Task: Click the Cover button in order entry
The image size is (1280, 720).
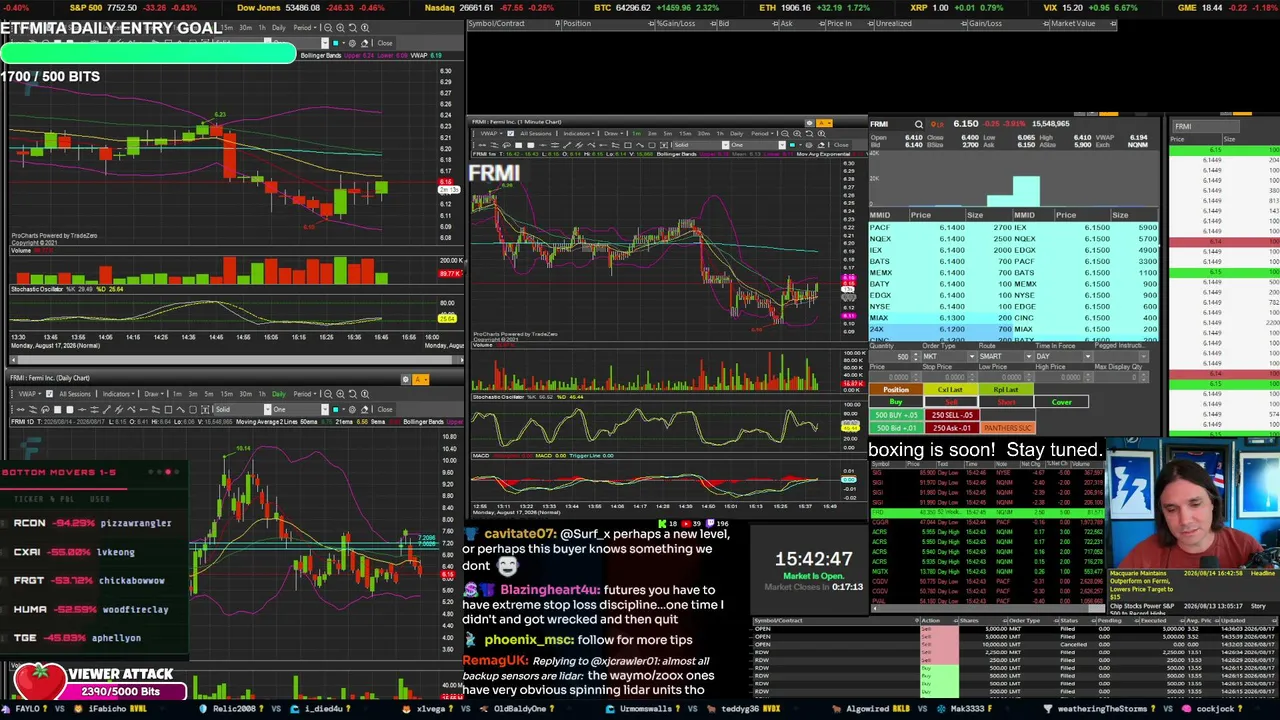Action: pyautogui.click(x=1061, y=402)
